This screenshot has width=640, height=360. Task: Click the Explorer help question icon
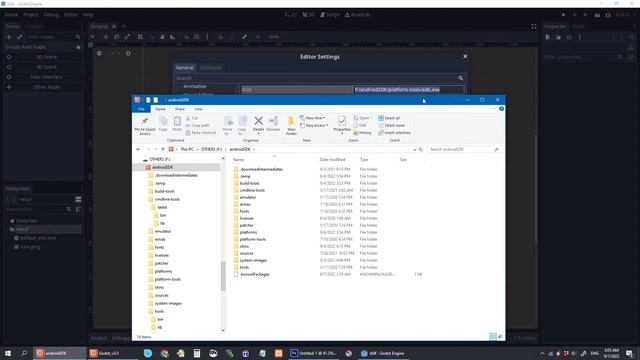[x=501, y=109]
